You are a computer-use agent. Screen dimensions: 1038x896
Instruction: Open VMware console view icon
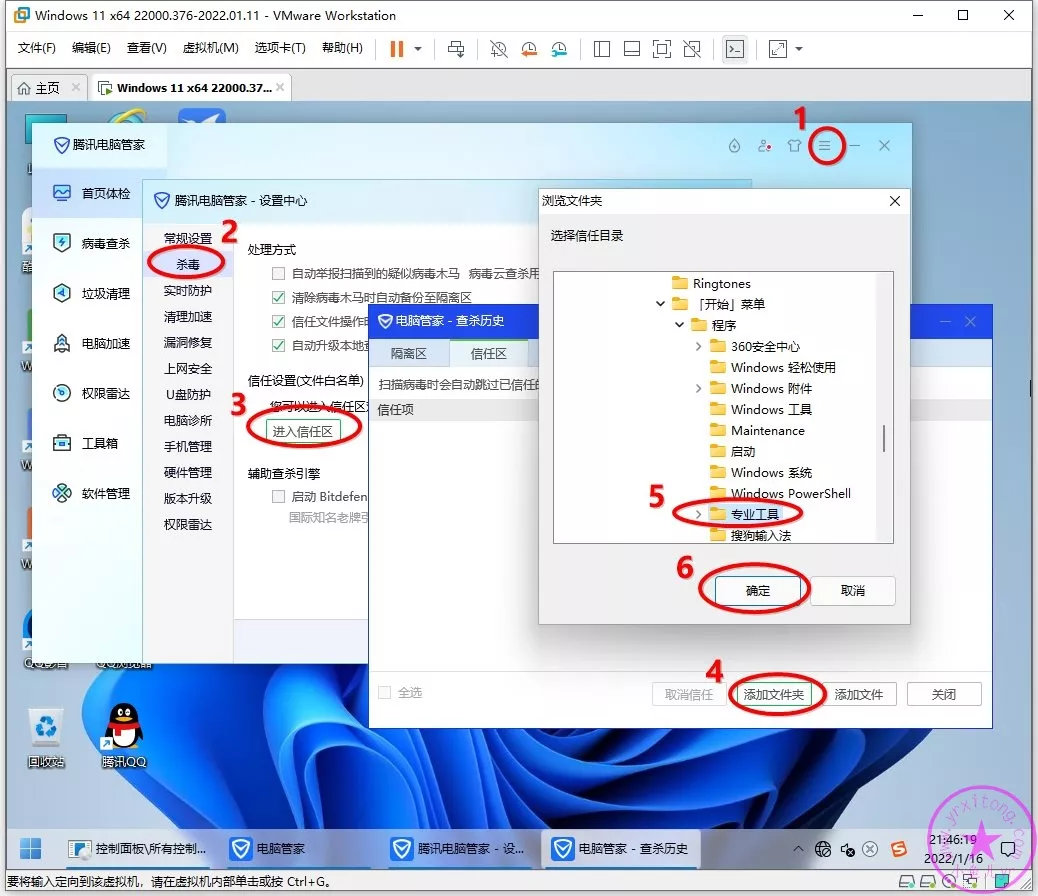(x=735, y=49)
